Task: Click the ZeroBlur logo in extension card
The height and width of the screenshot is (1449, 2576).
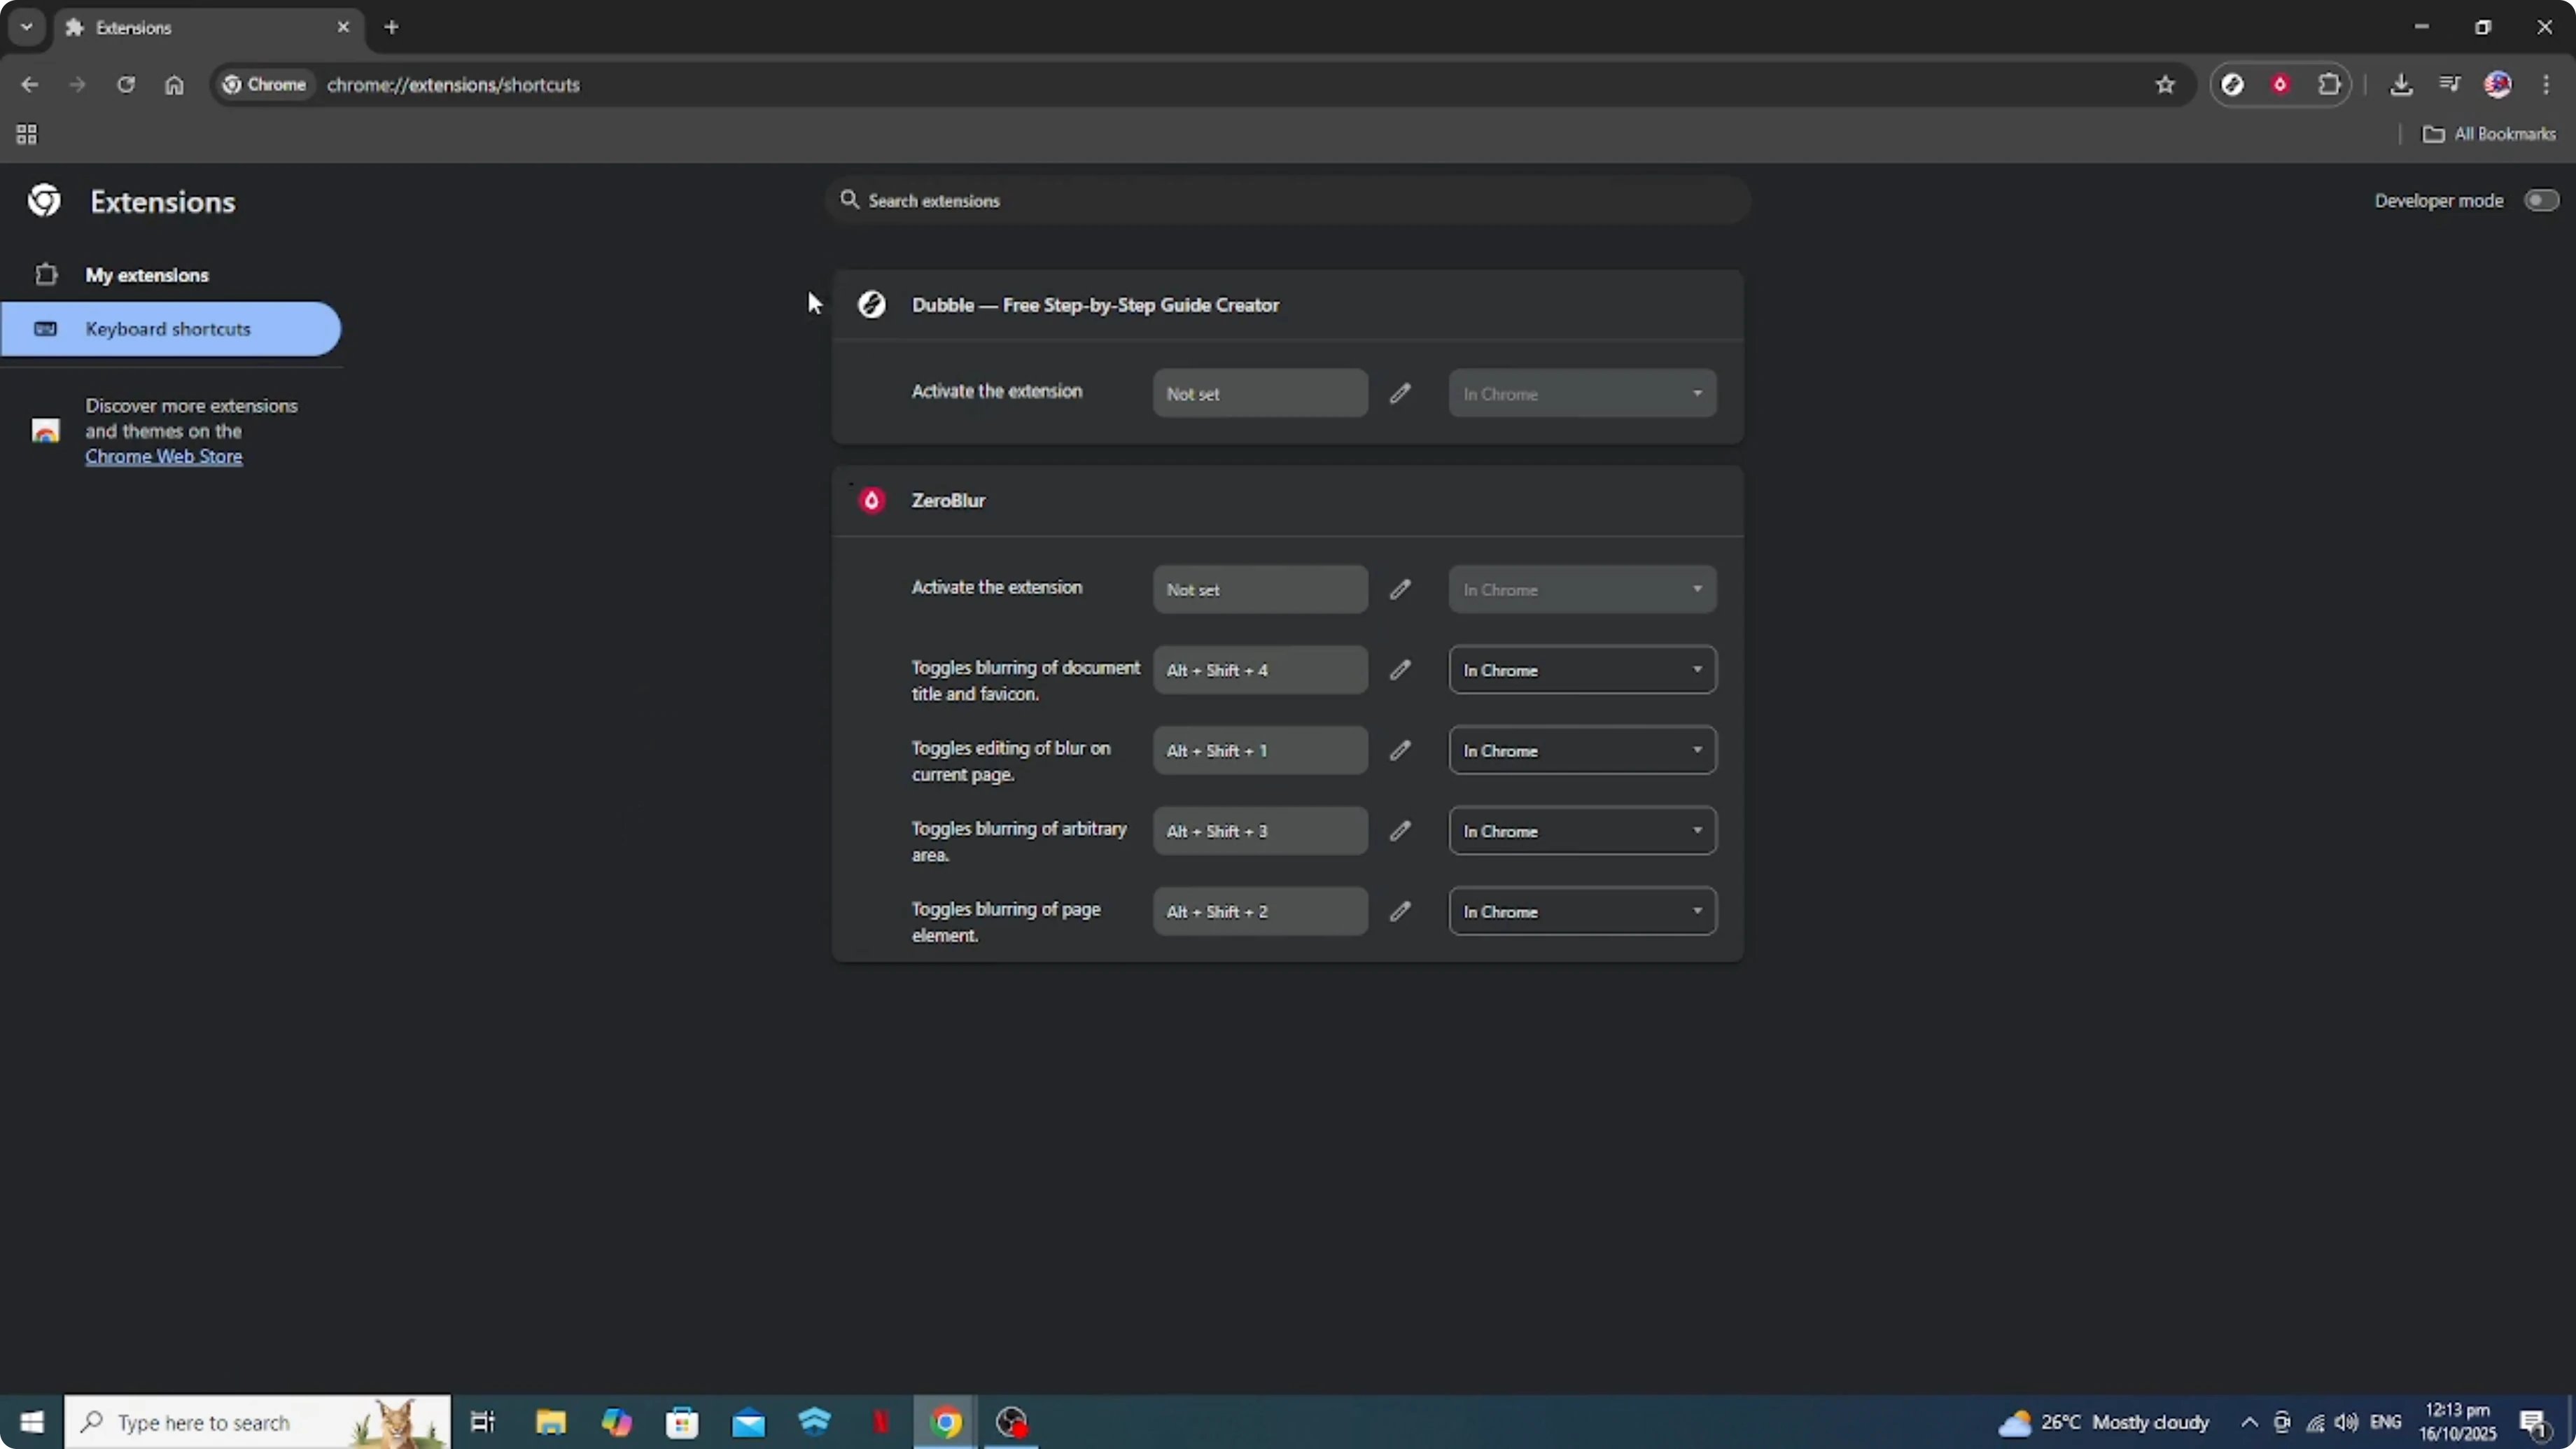Action: pos(871,500)
